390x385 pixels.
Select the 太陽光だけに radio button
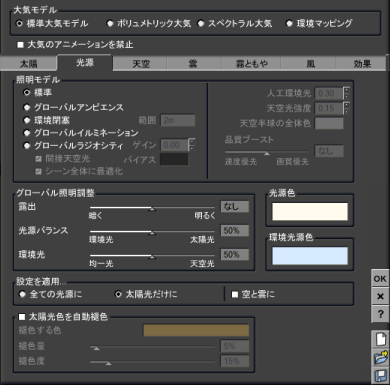(x=118, y=294)
